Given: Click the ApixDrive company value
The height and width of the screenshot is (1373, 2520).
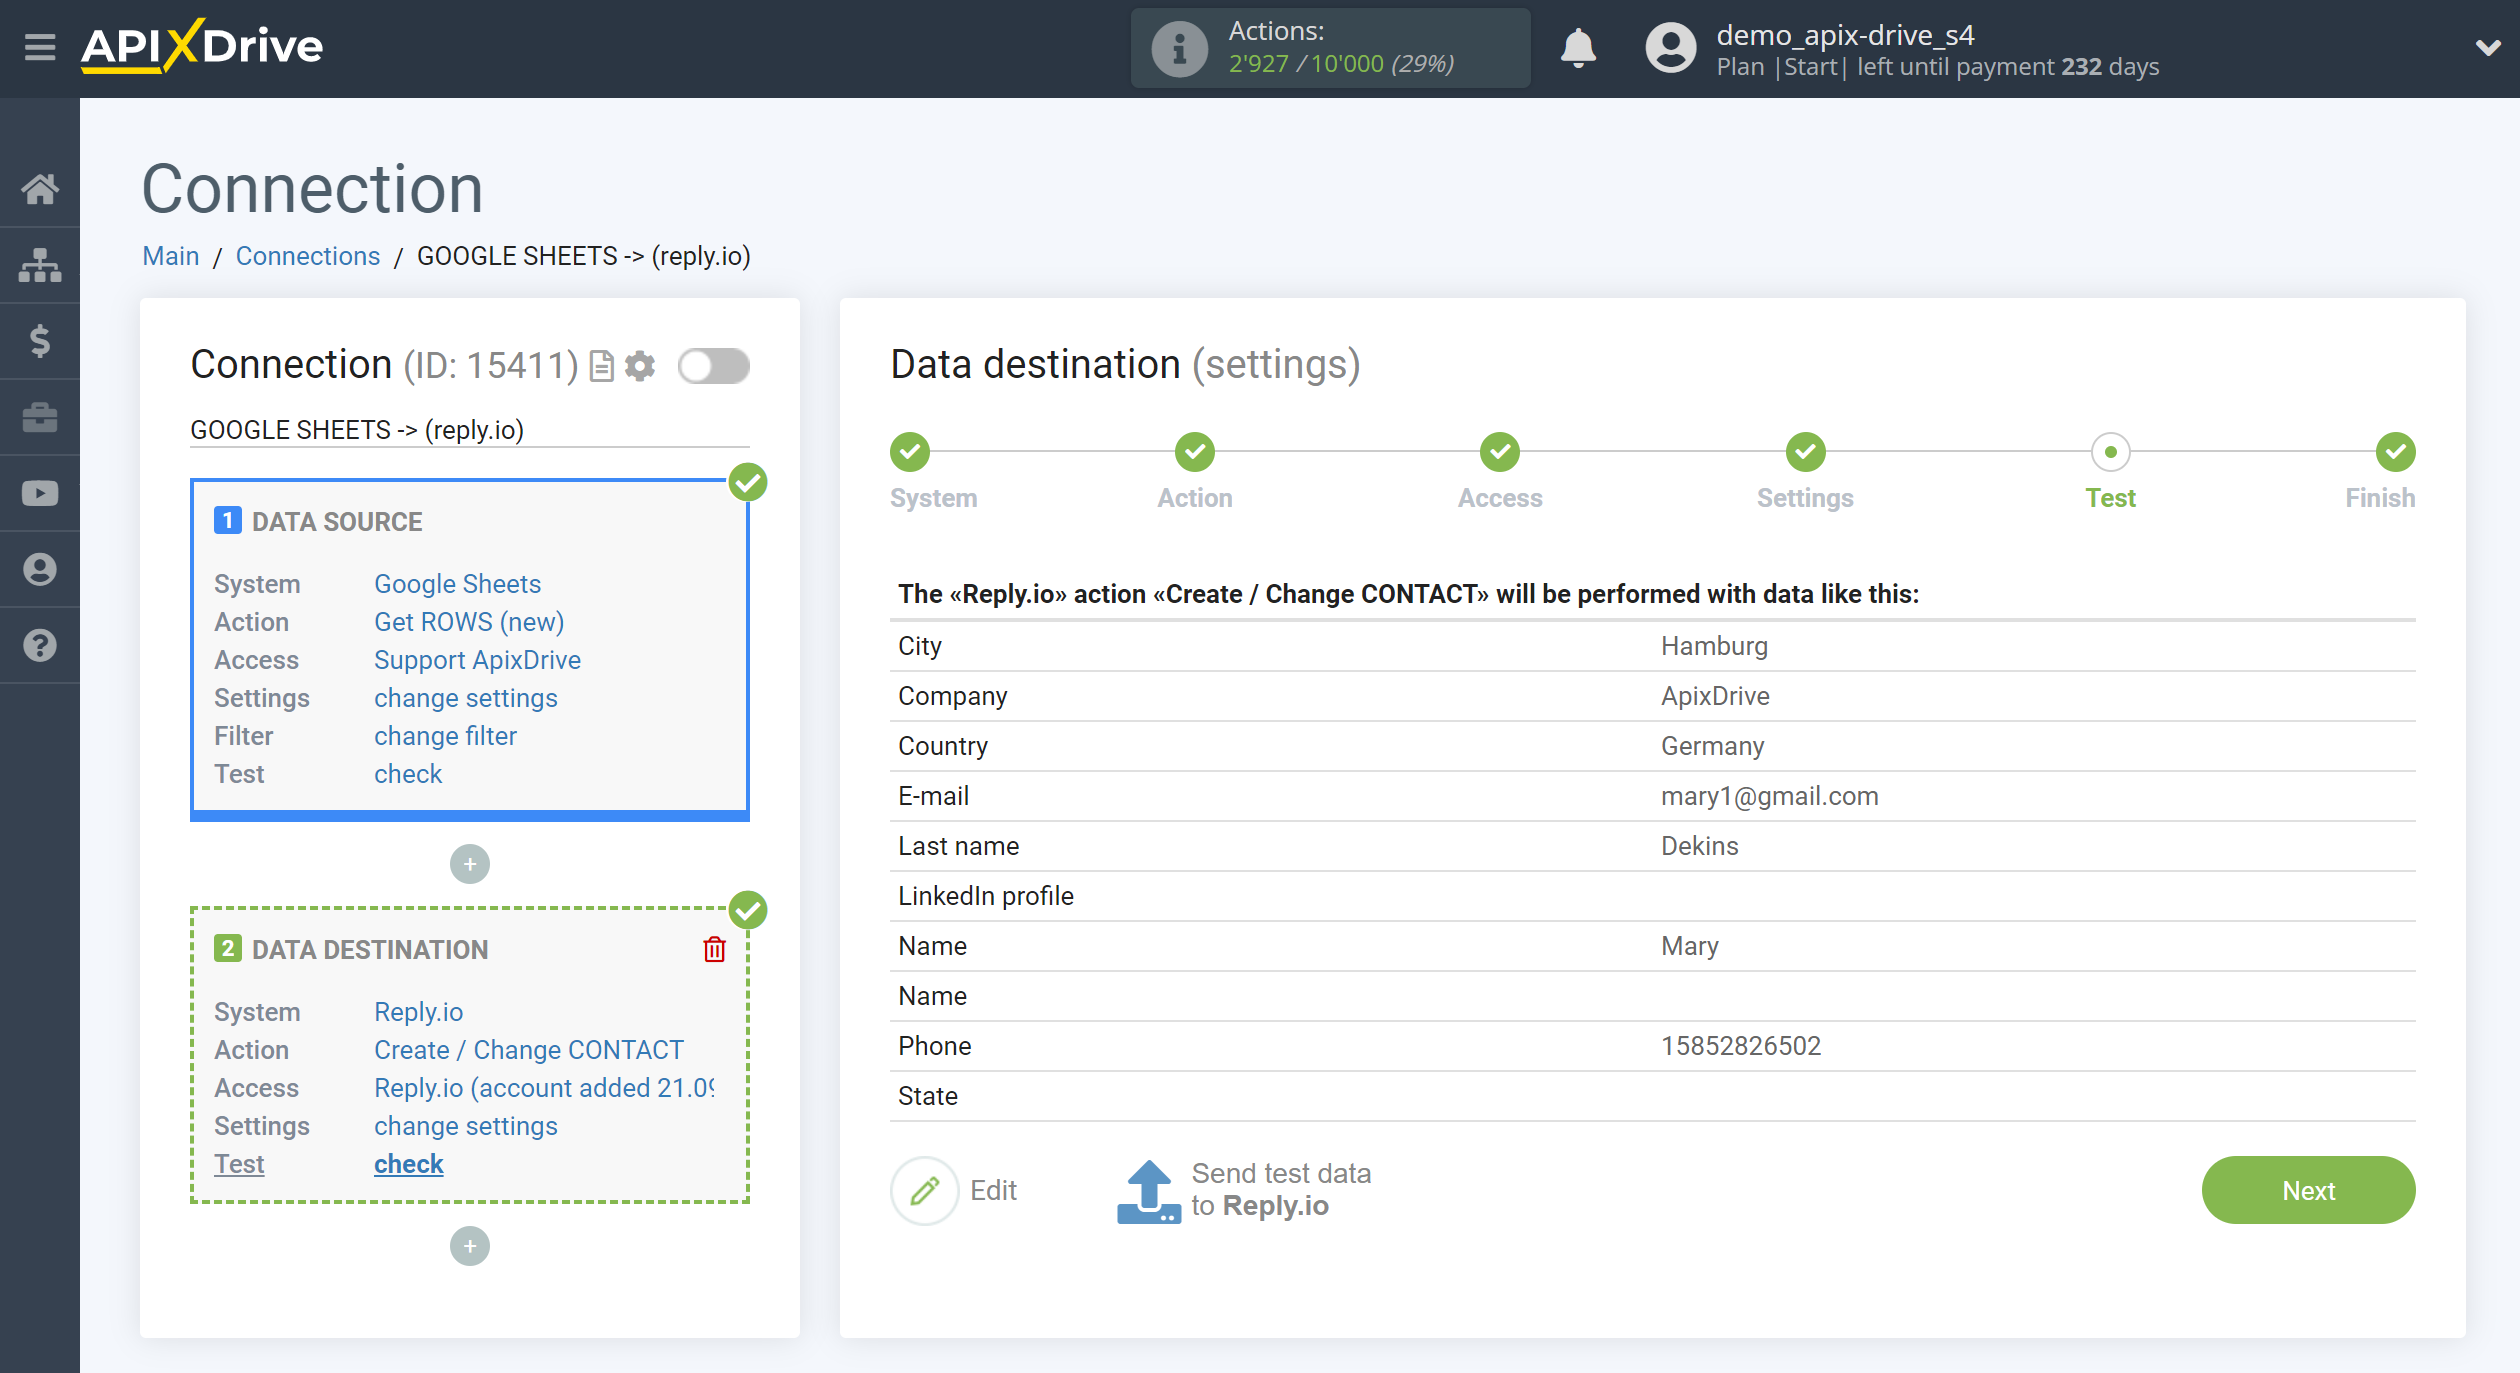Looking at the screenshot, I should [x=1715, y=696].
